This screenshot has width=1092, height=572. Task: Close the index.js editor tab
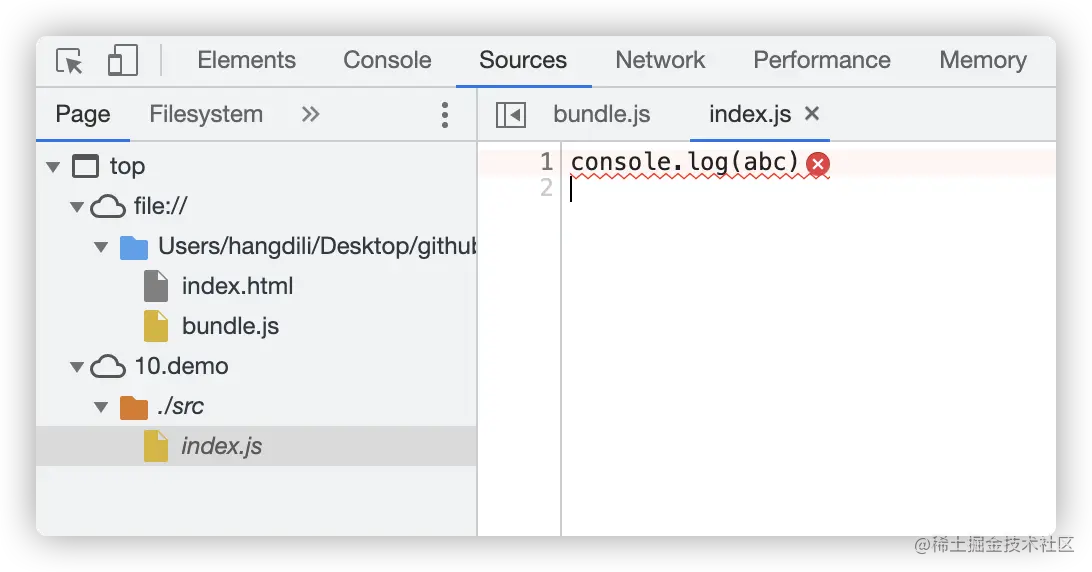(x=812, y=114)
